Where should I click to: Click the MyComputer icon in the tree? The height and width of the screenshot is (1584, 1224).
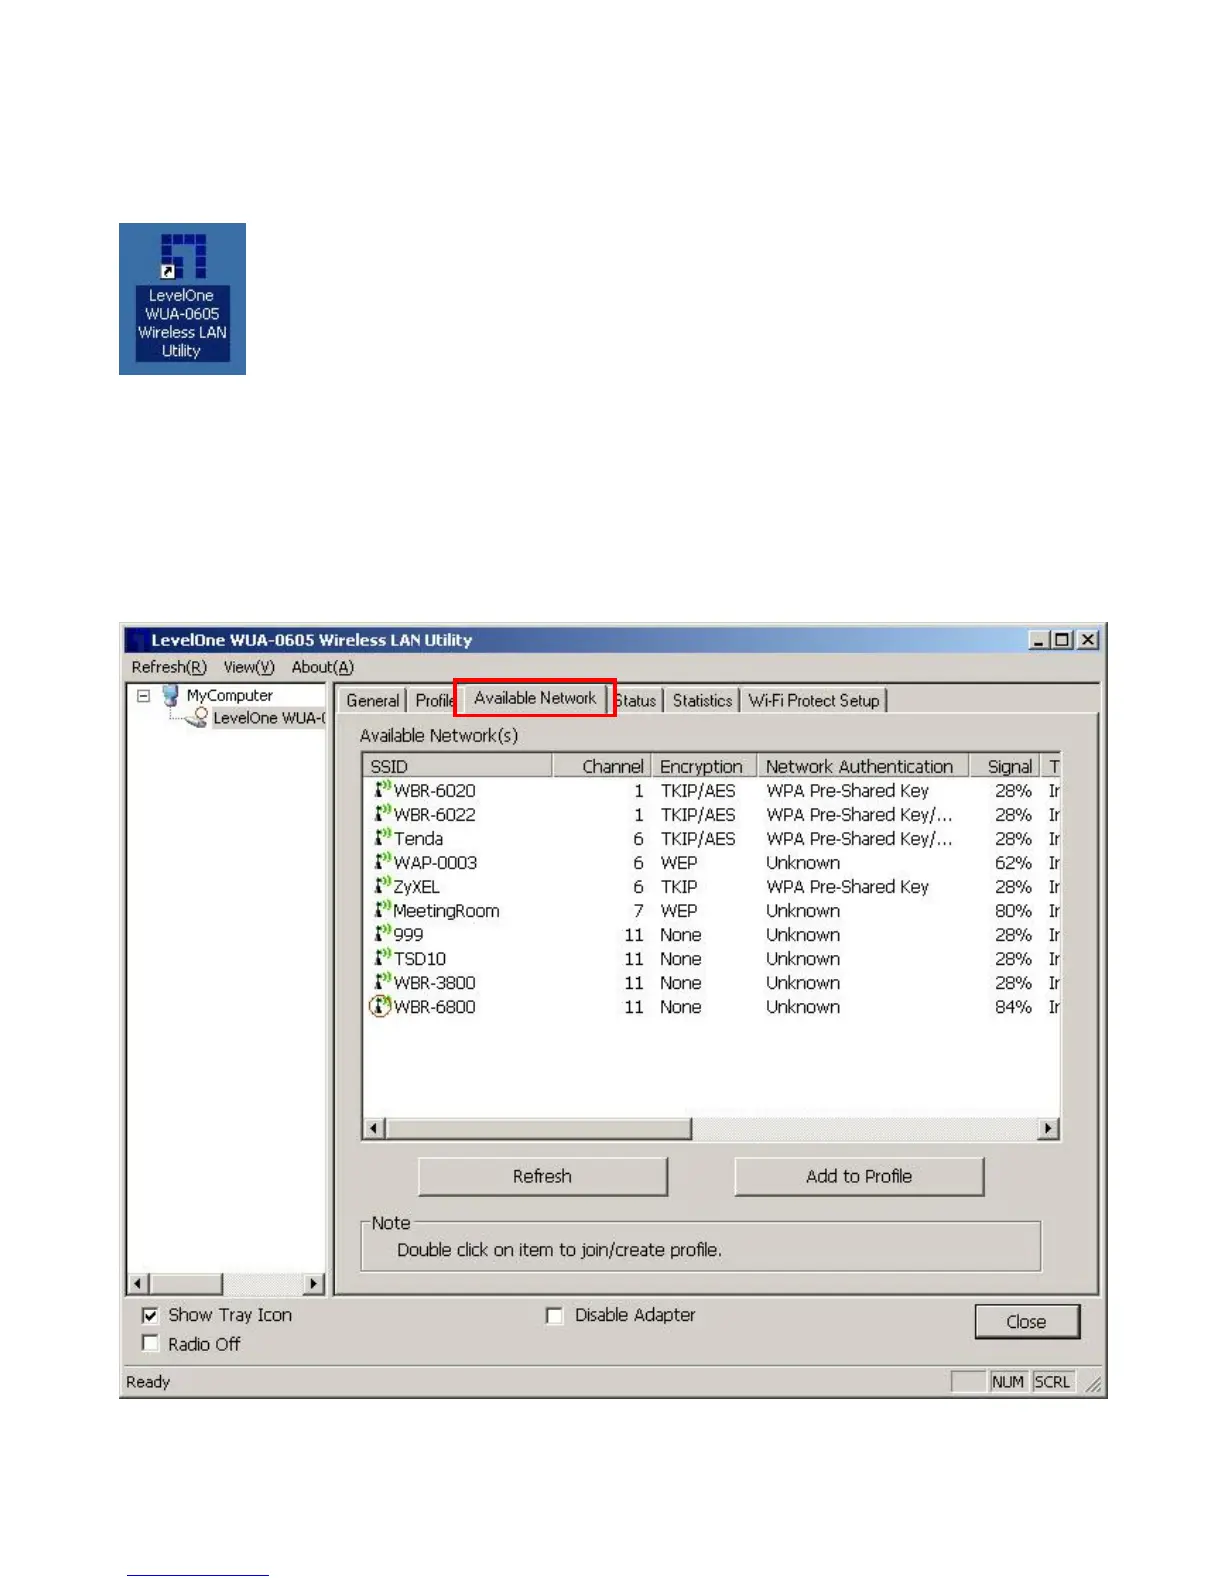170,694
